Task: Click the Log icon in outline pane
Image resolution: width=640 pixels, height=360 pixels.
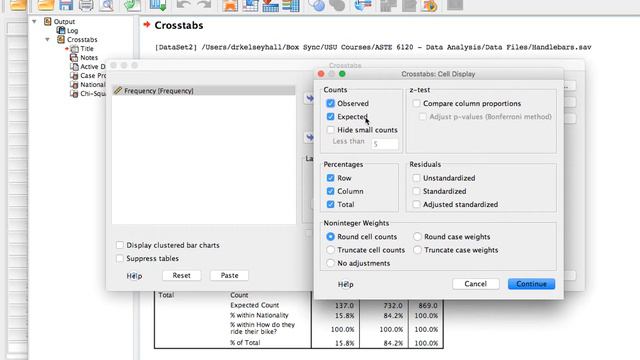Action: (x=61, y=30)
